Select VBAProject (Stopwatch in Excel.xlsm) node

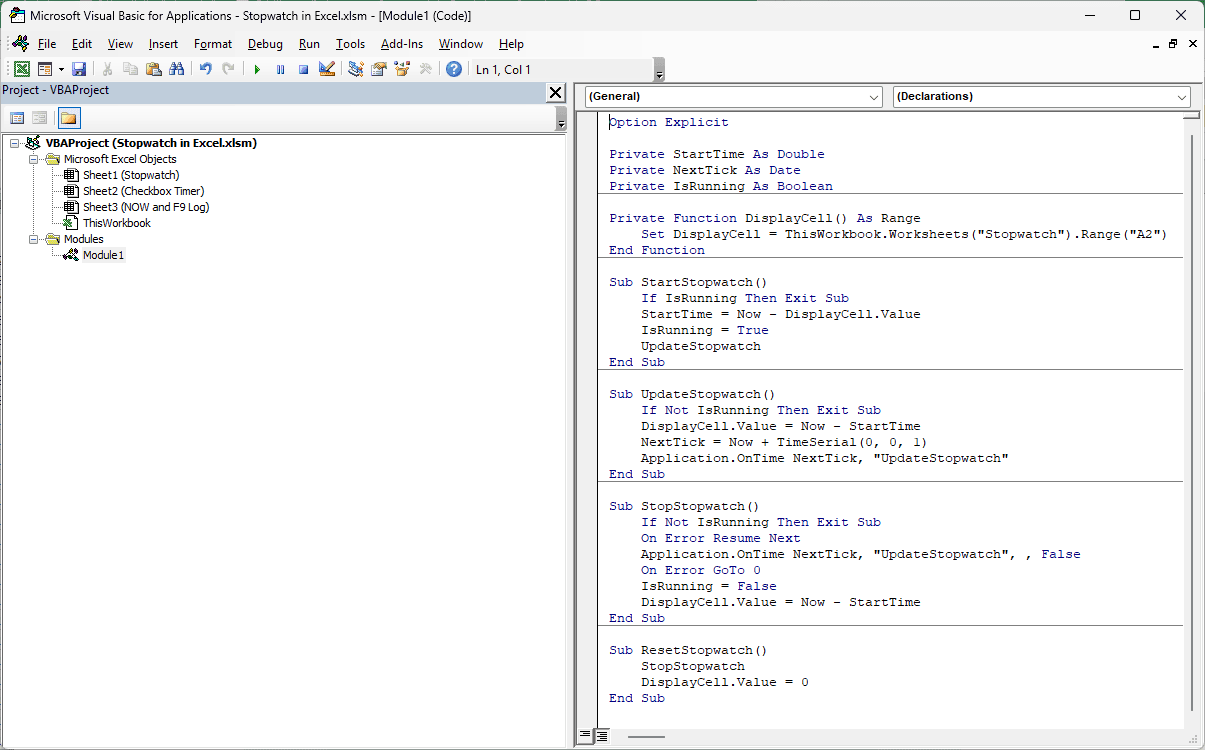151,143
